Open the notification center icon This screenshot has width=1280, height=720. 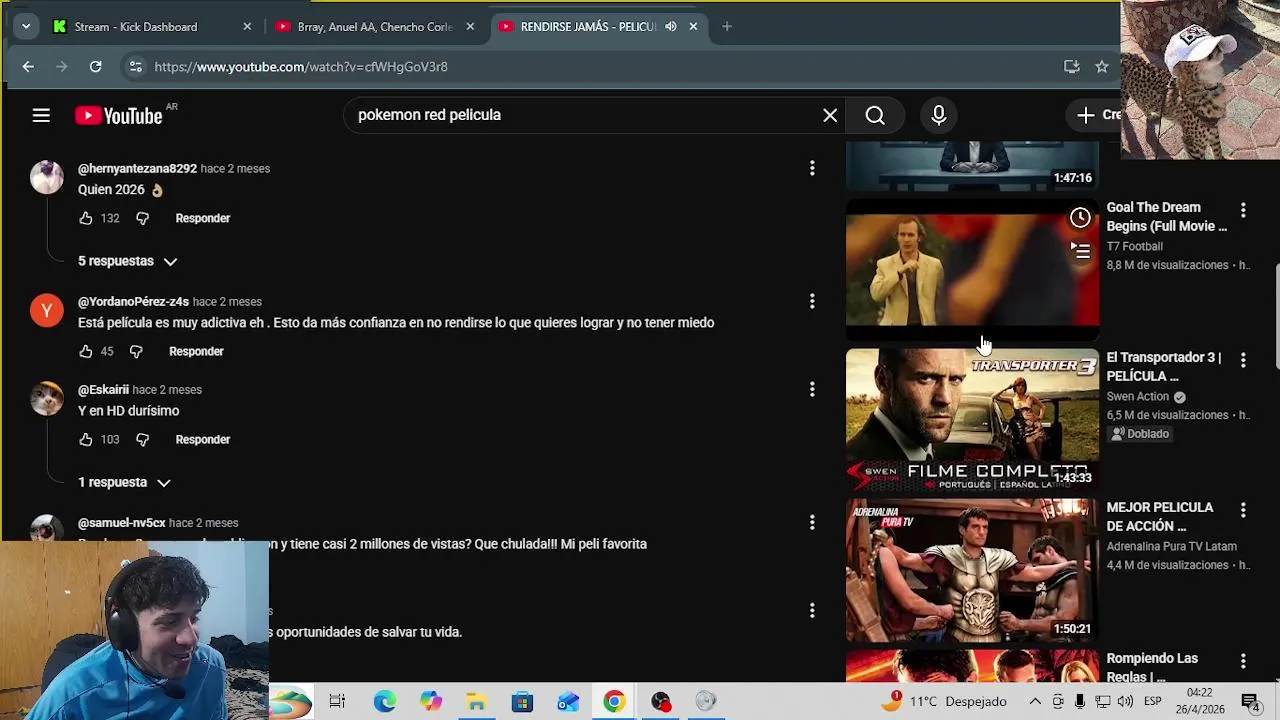pyautogui.click(x=1249, y=701)
